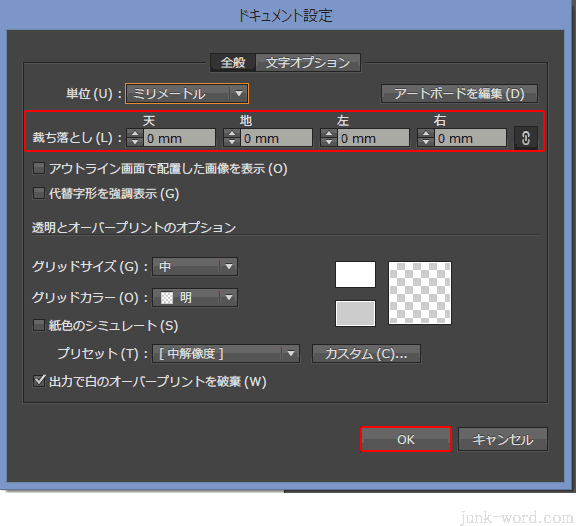
Task: Increase the 左 bleed stepper up arrow
Action: click(329, 134)
